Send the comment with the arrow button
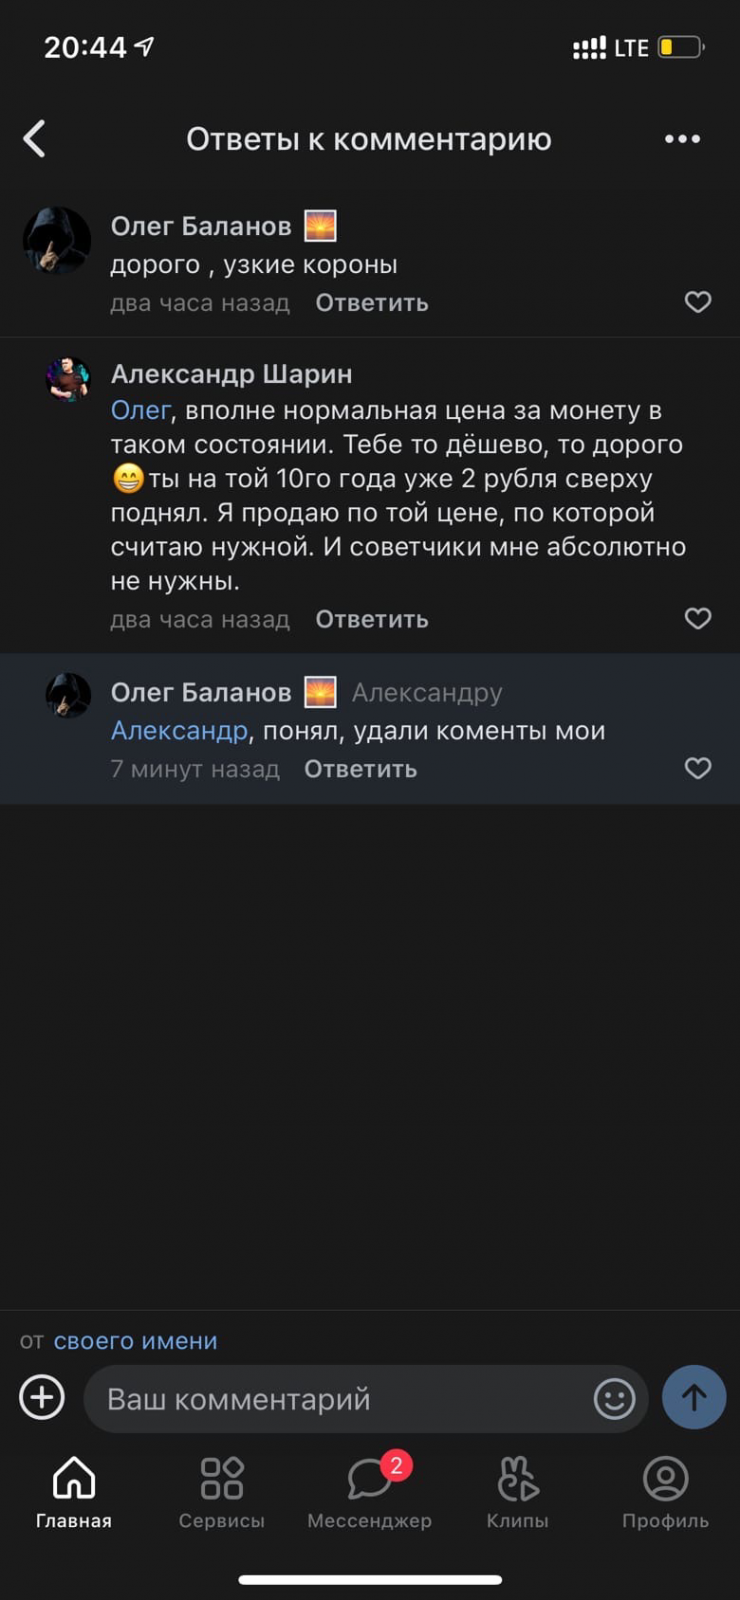 [693, 1397]
